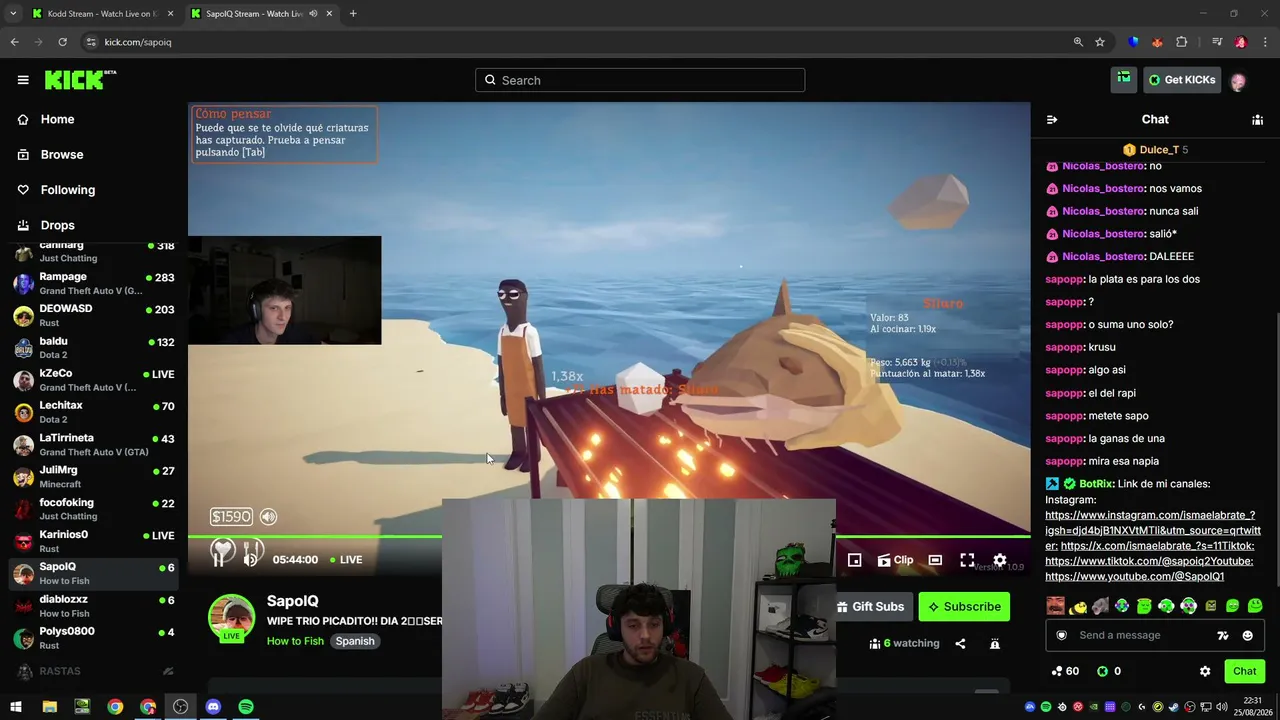Open the DEOWASD channel in sidebar
1280x720 pixels.
[93, 315]
